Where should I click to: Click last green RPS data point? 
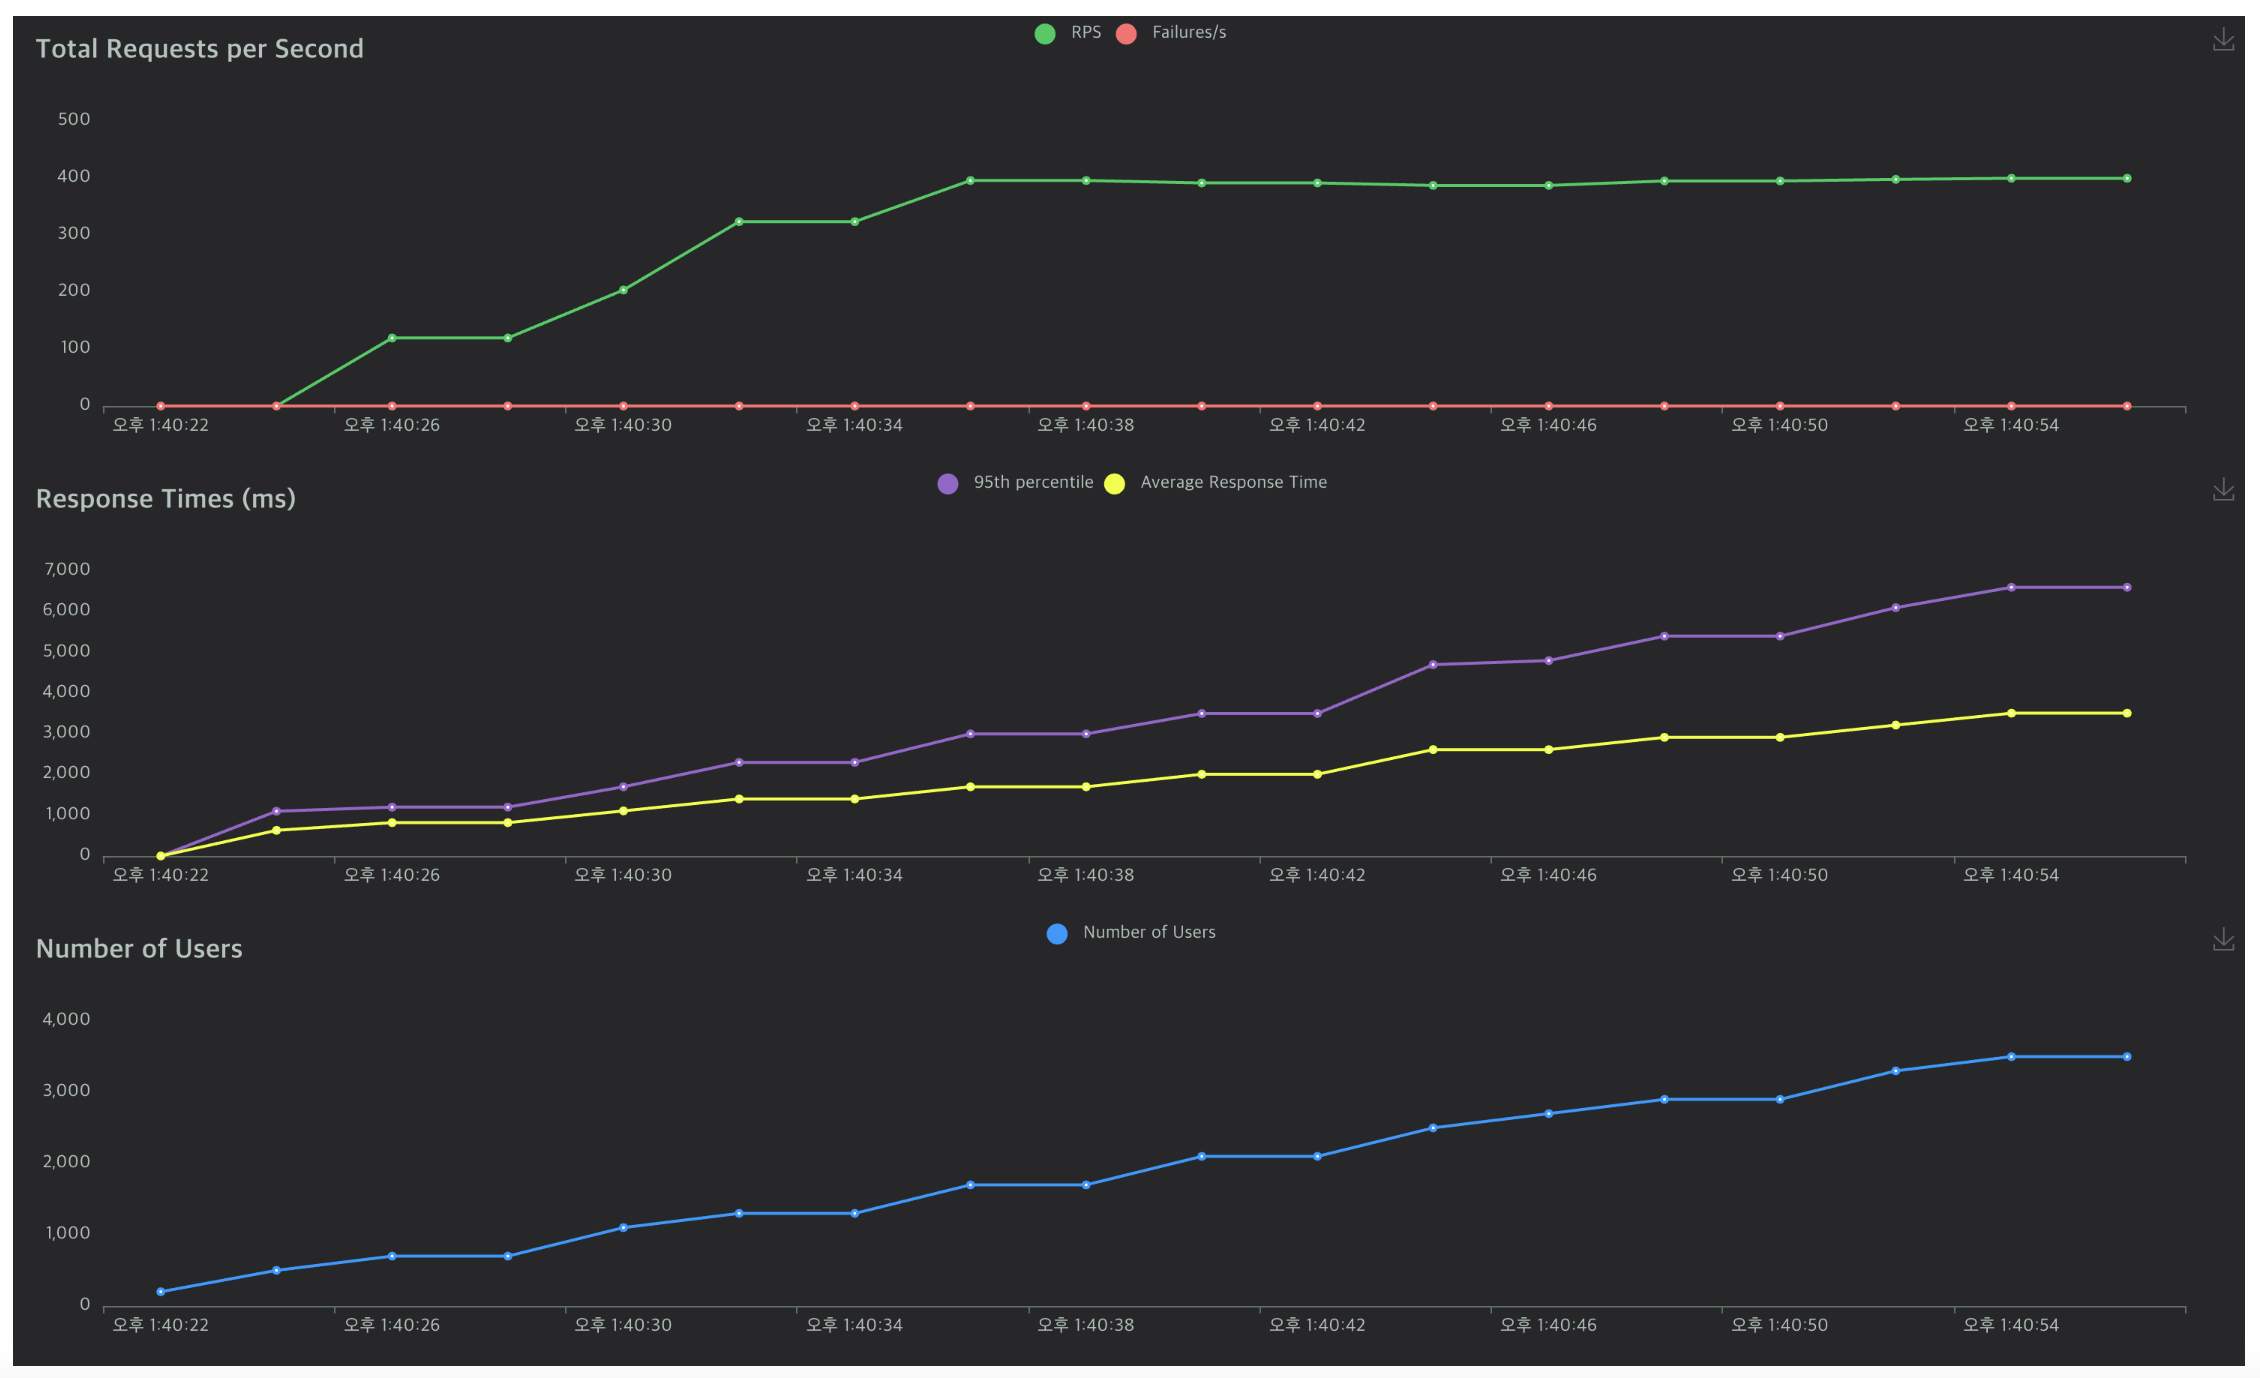[x=2126, y=179]
